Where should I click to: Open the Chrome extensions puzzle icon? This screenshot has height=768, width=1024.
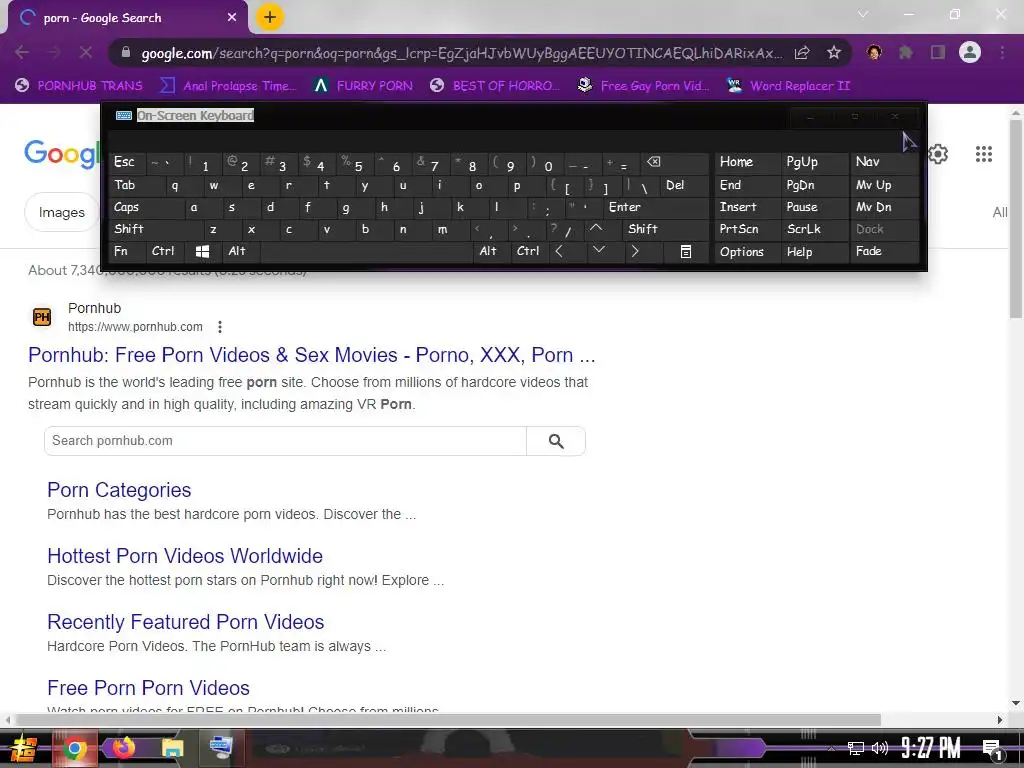905,52
